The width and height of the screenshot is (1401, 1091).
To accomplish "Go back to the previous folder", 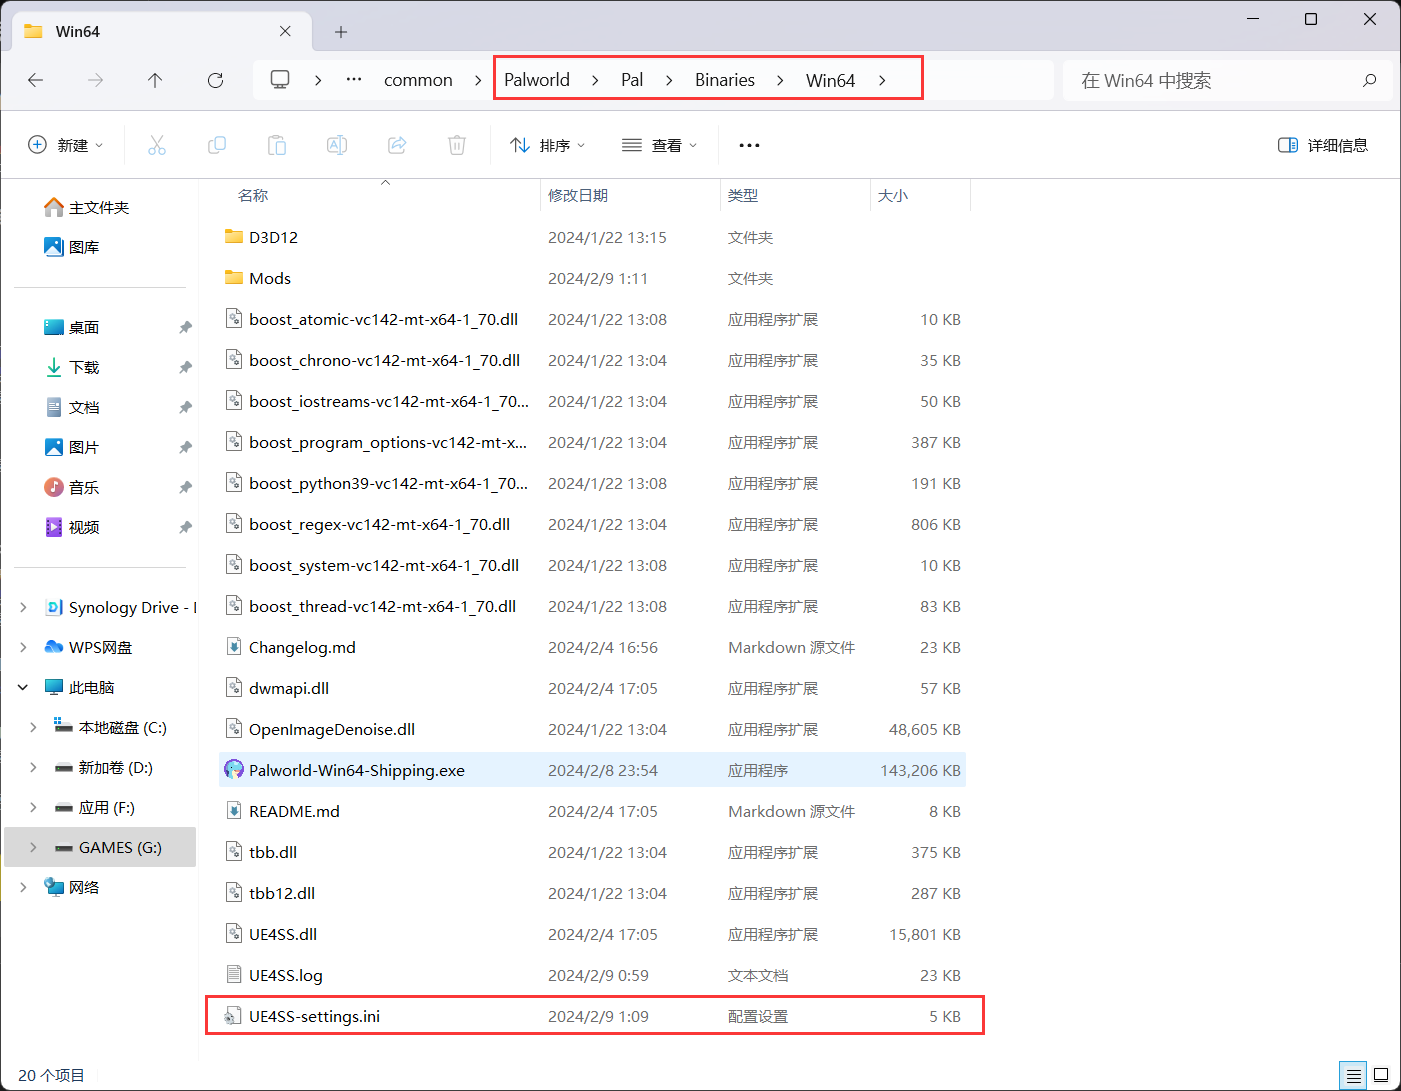I will (x=36, y=80).
